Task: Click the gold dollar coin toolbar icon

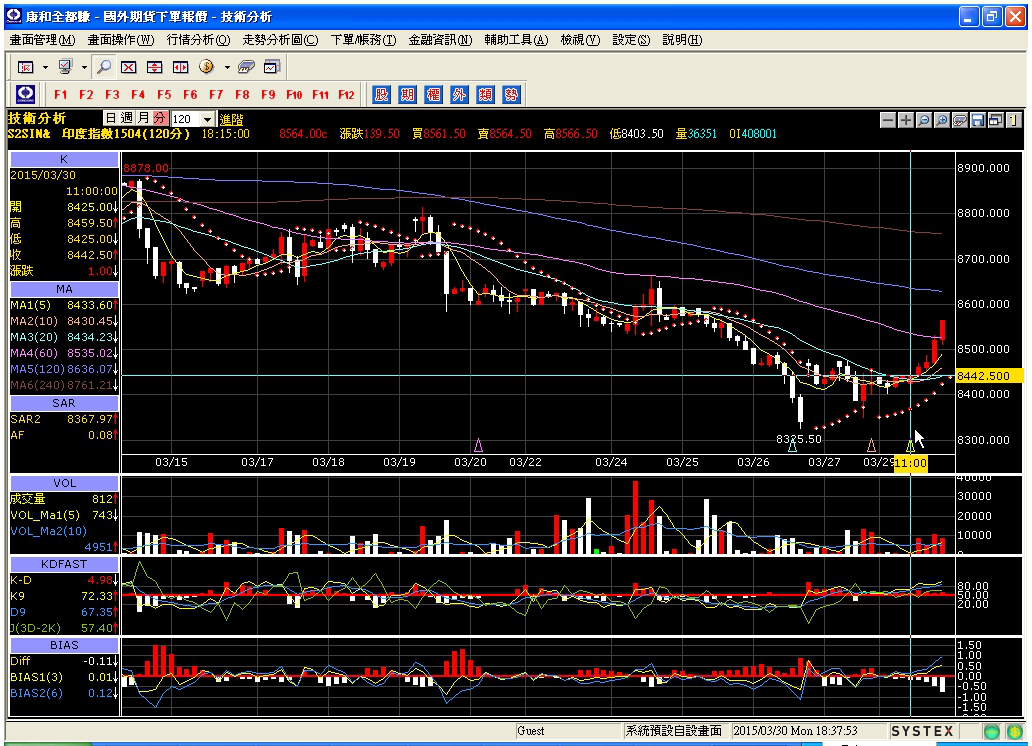Action: click(207, 67)
